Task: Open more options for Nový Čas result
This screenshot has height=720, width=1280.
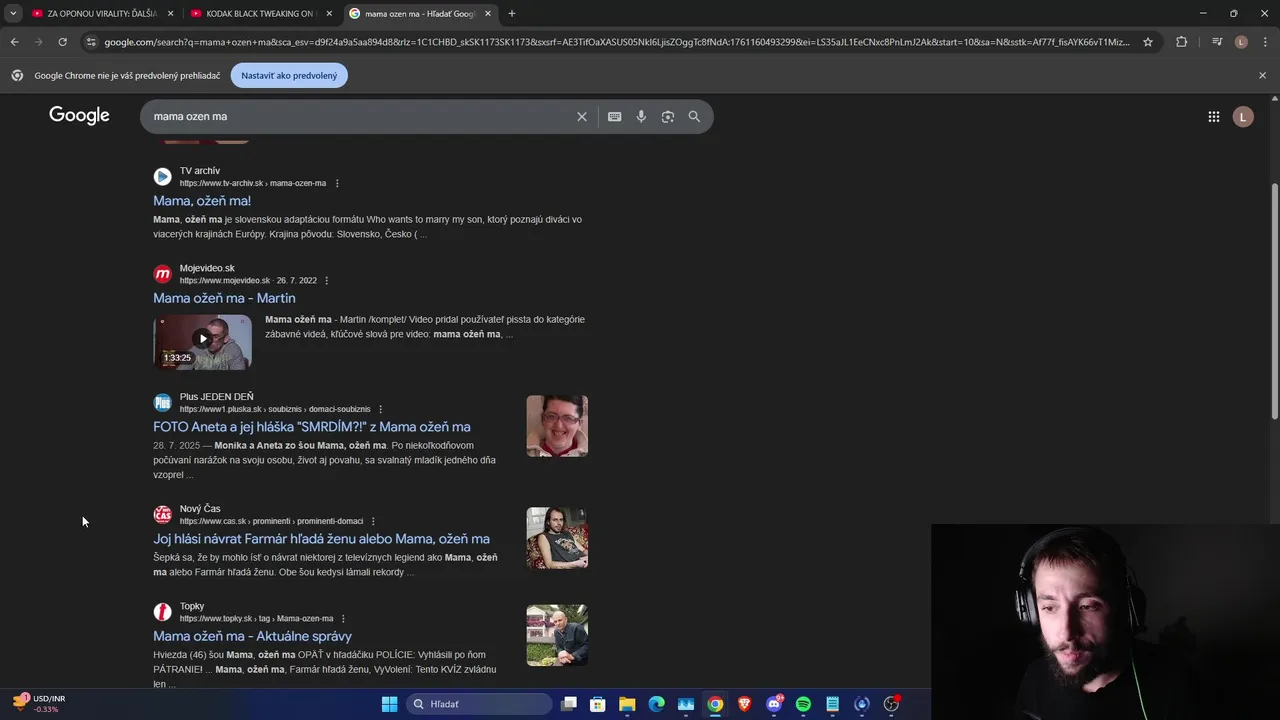Action: [x=373, y=522]
